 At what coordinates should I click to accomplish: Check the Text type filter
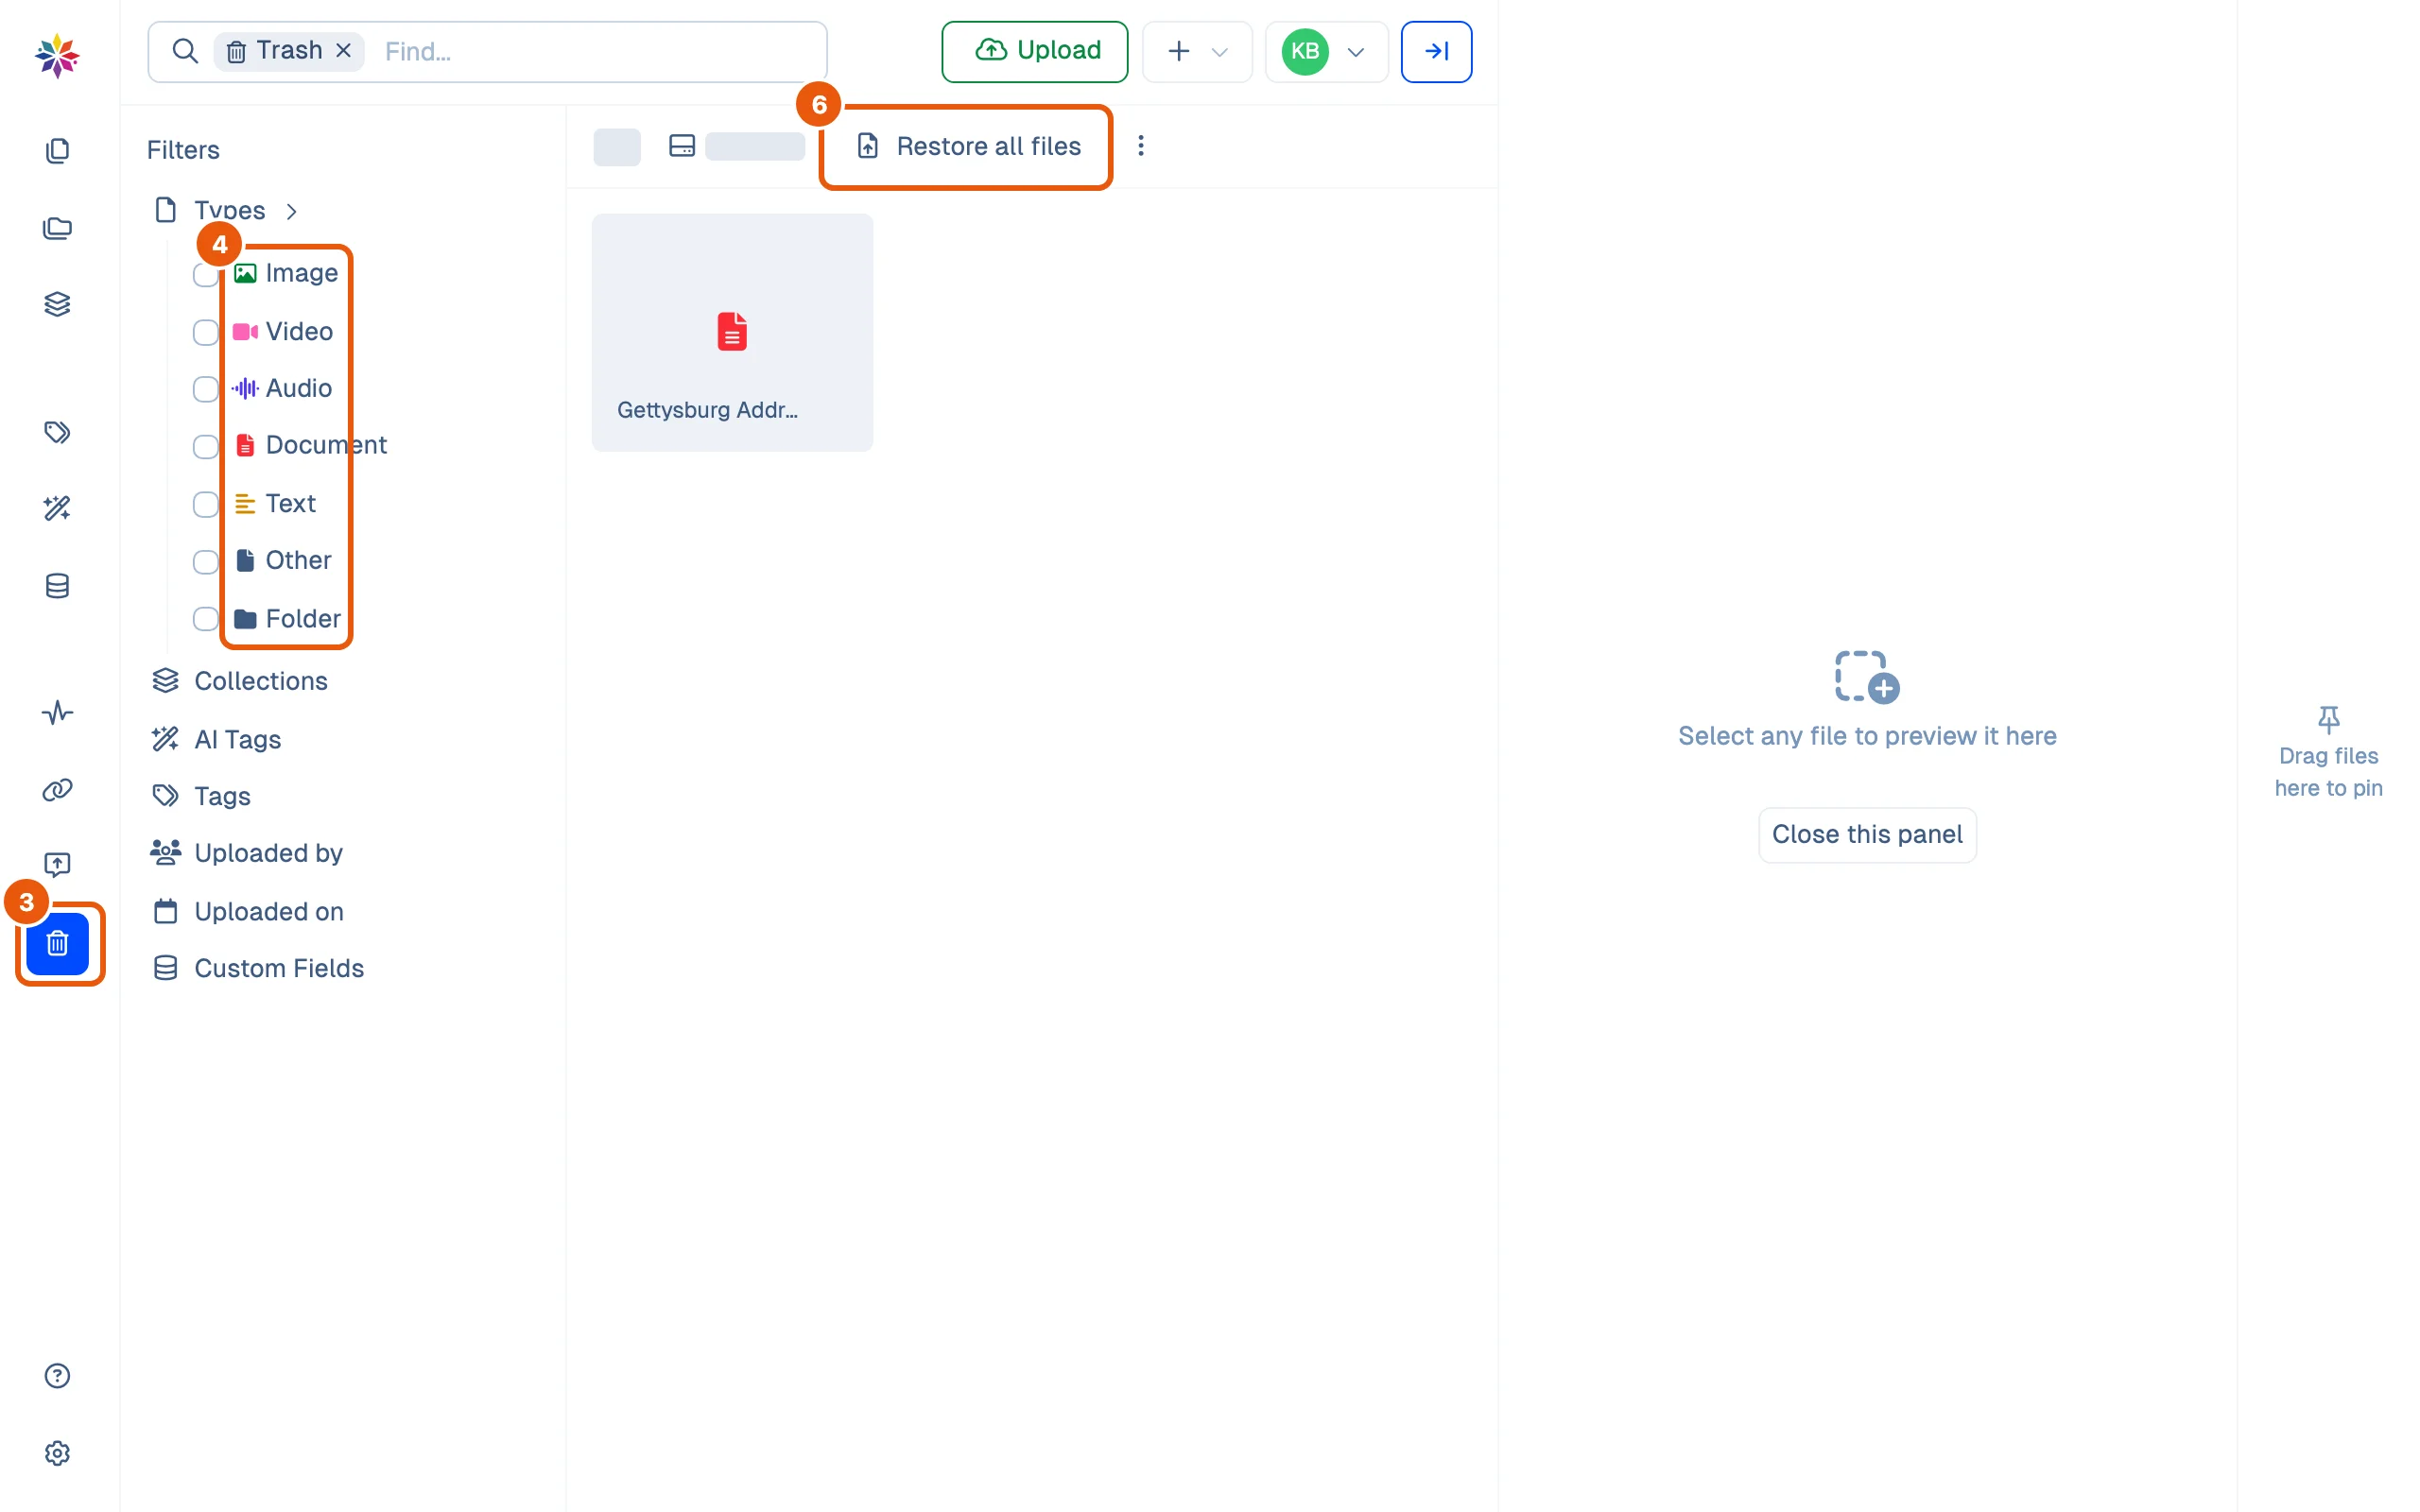pos(206,504)
